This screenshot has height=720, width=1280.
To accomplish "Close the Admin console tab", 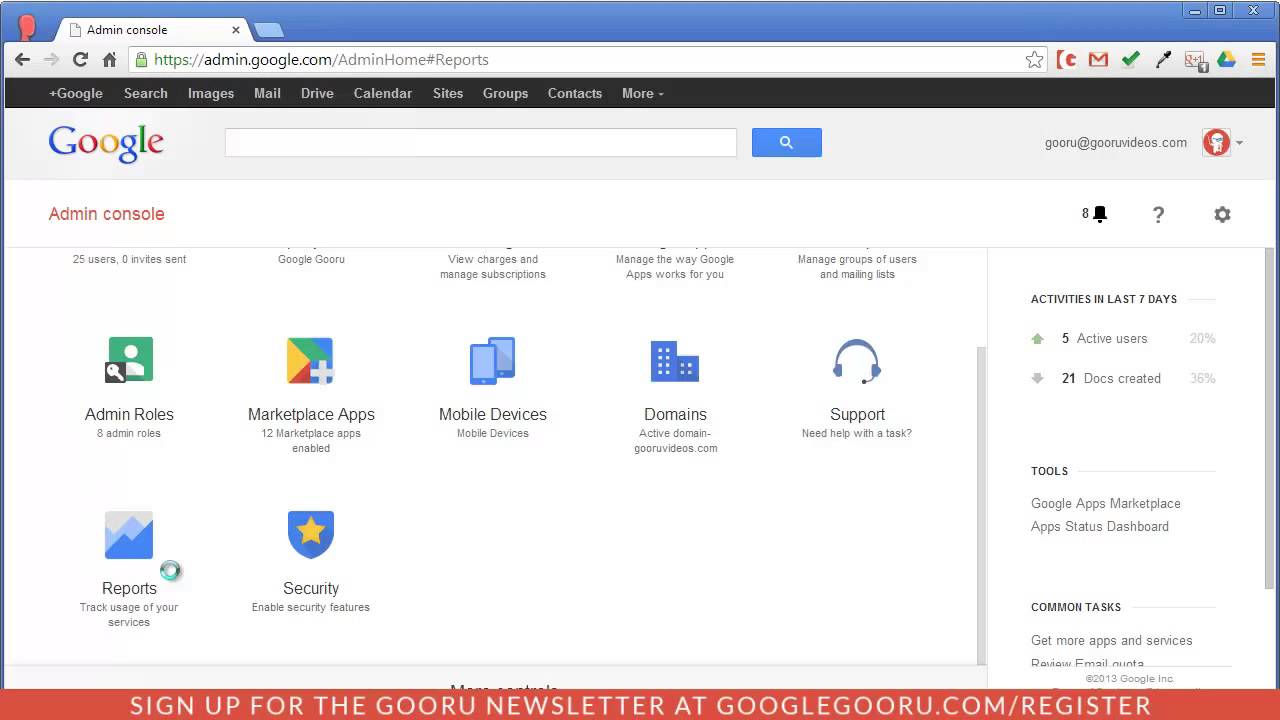I will tap(236, 30).
